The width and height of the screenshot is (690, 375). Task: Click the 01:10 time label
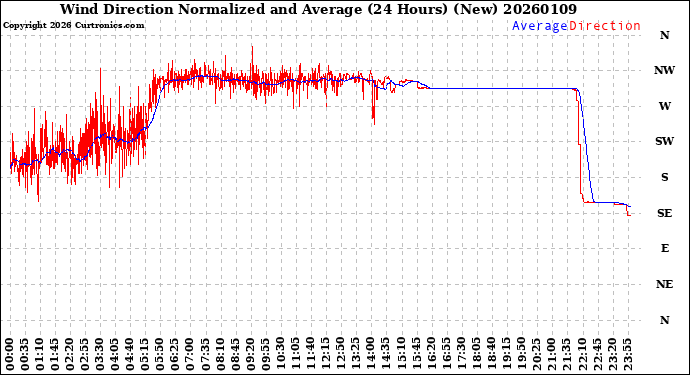point(40,355)
